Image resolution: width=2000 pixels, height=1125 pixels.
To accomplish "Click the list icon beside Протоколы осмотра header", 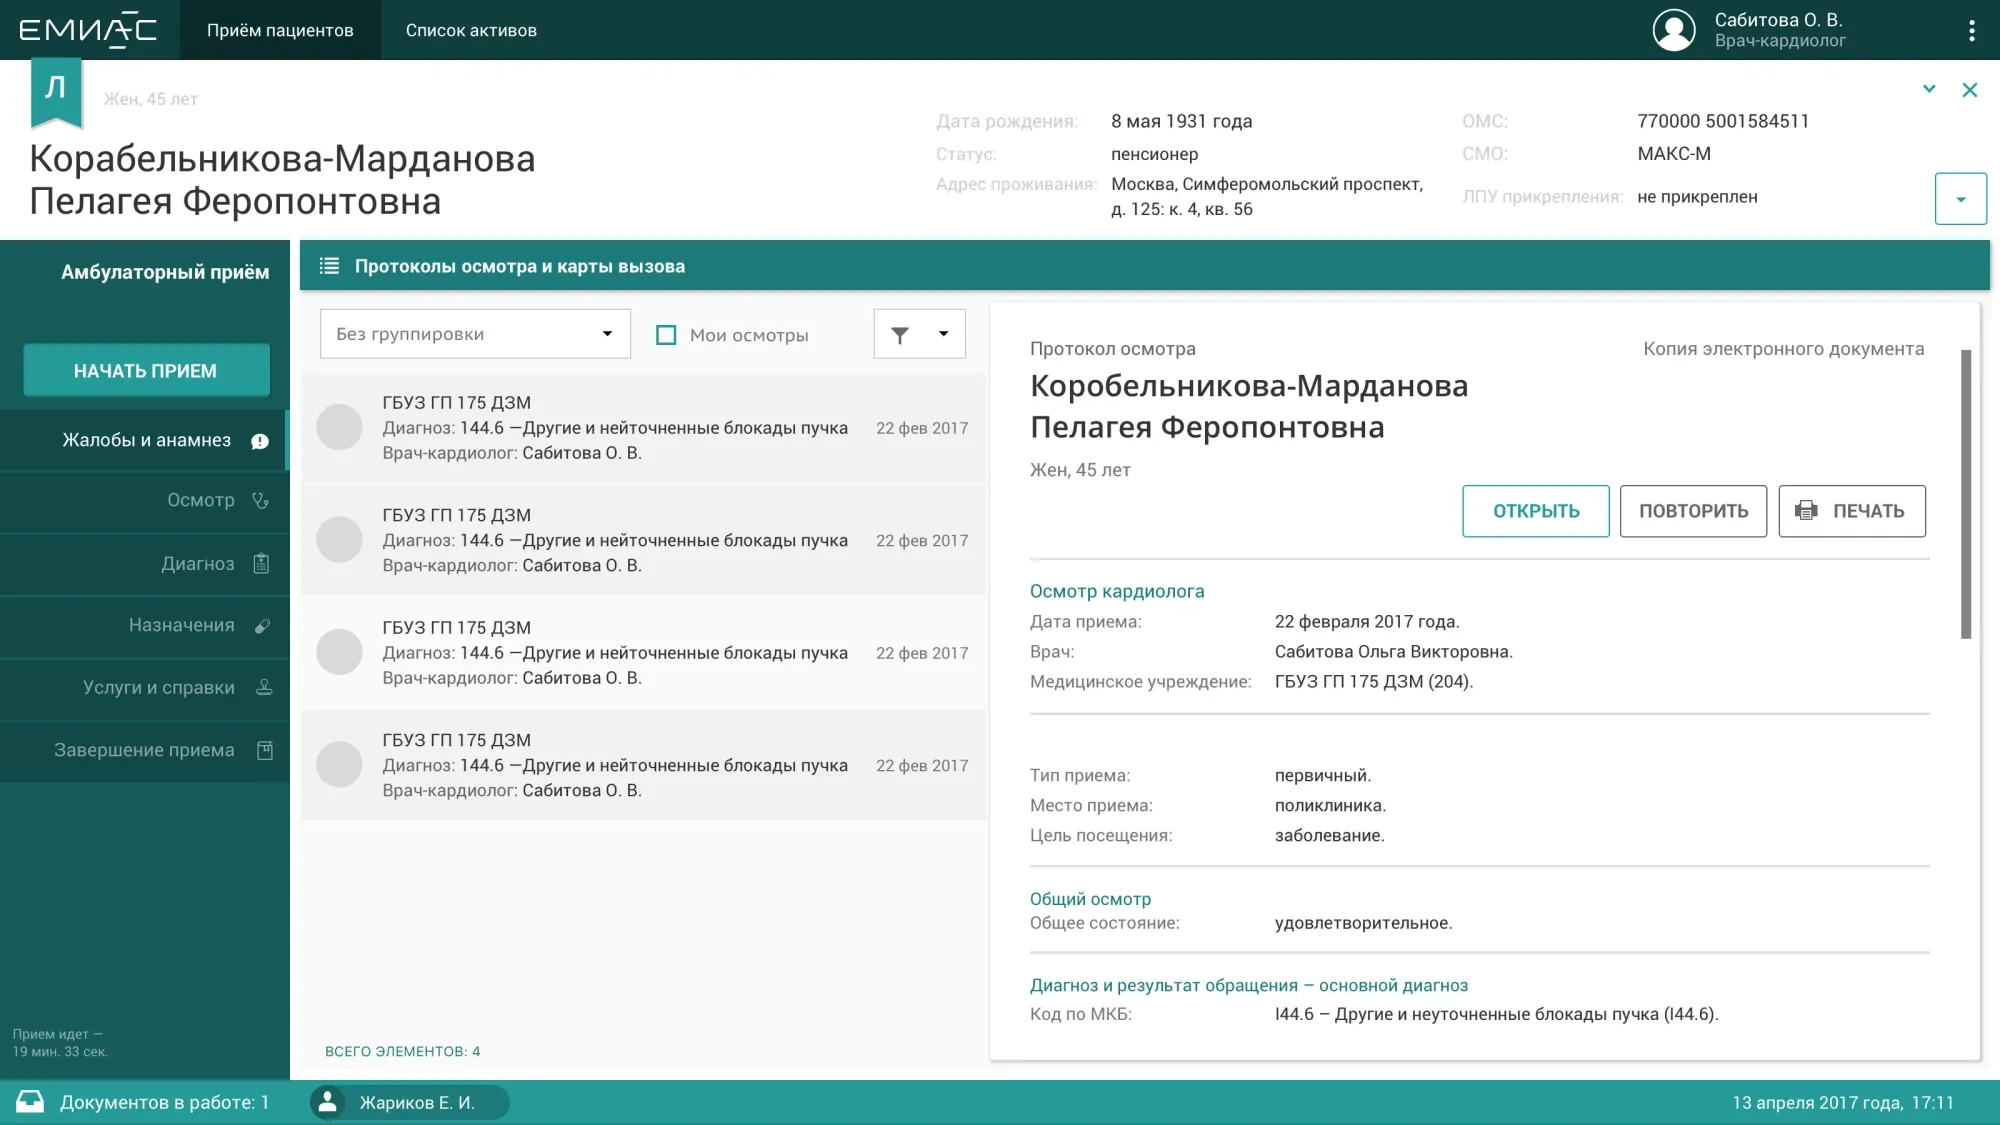I will (x=329, y=266).
